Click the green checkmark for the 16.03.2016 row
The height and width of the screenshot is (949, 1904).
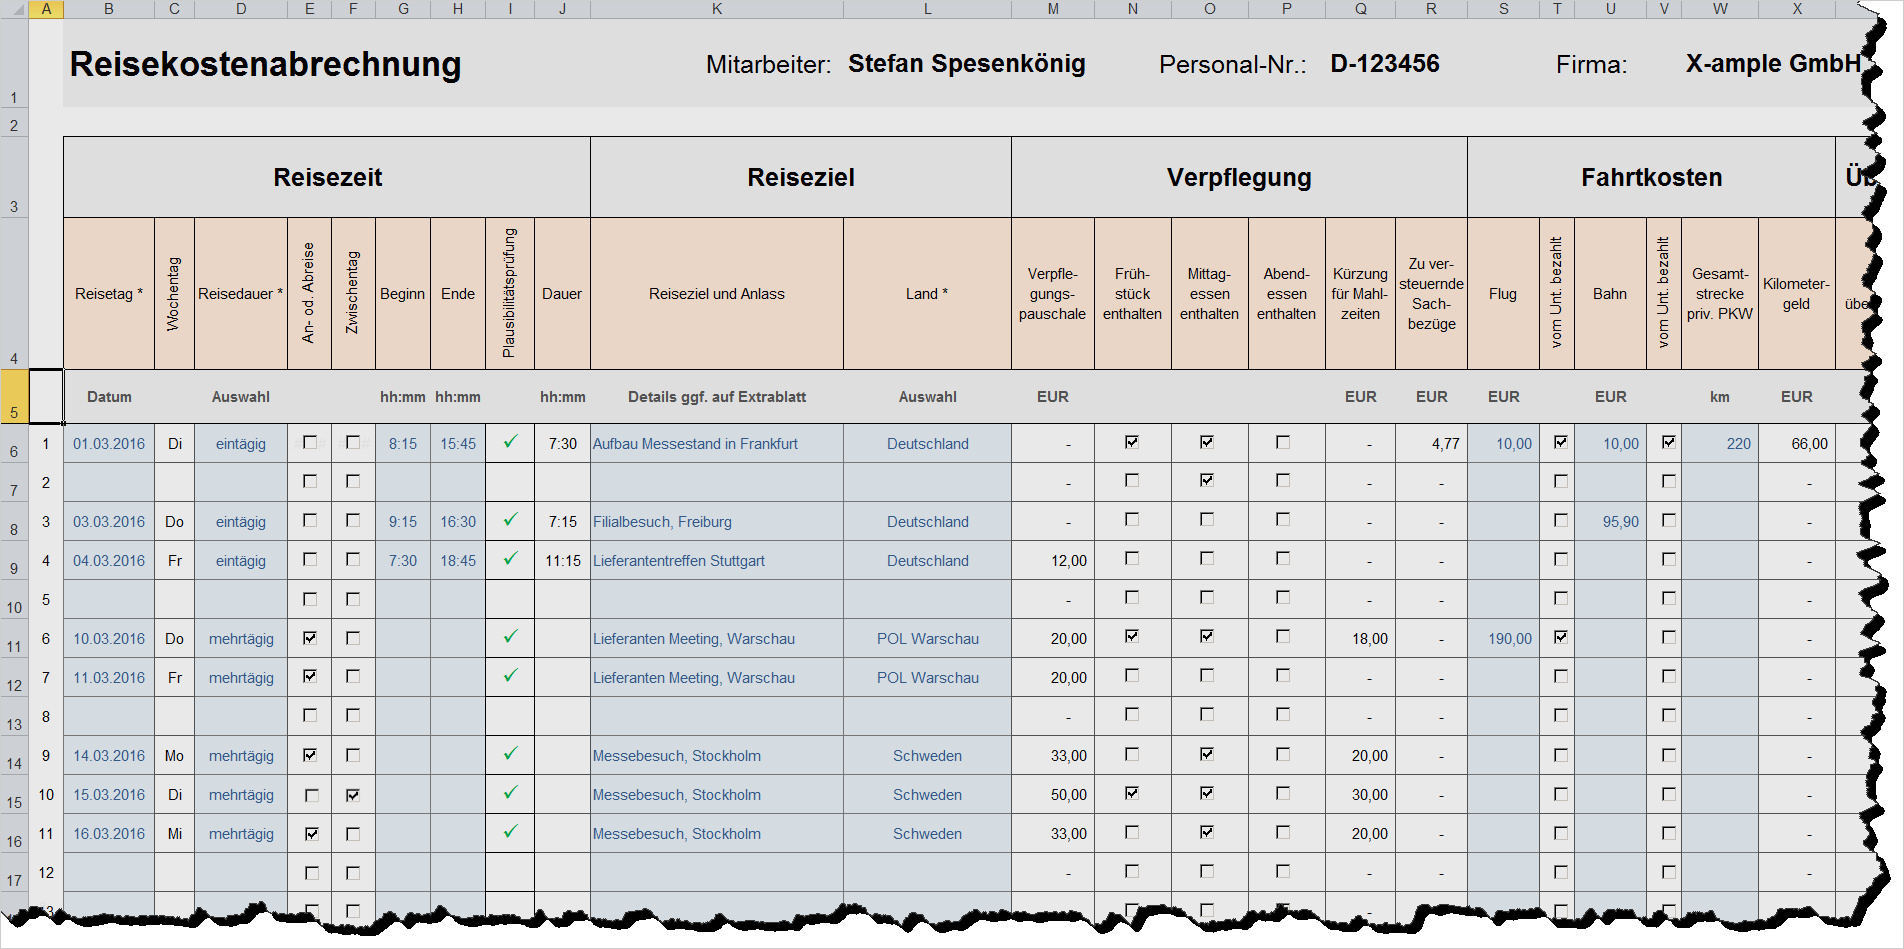click(510, 832)
